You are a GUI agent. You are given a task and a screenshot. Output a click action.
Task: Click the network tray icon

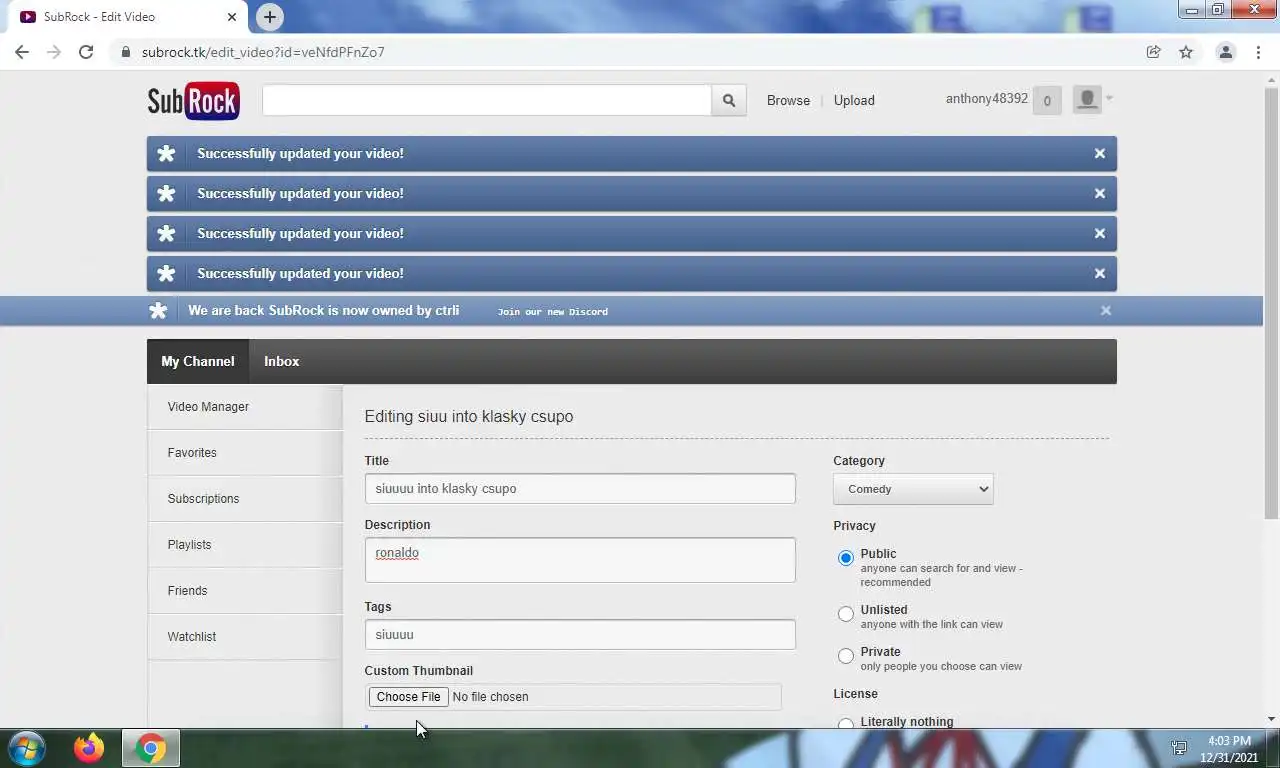[x=1179, y=748]
